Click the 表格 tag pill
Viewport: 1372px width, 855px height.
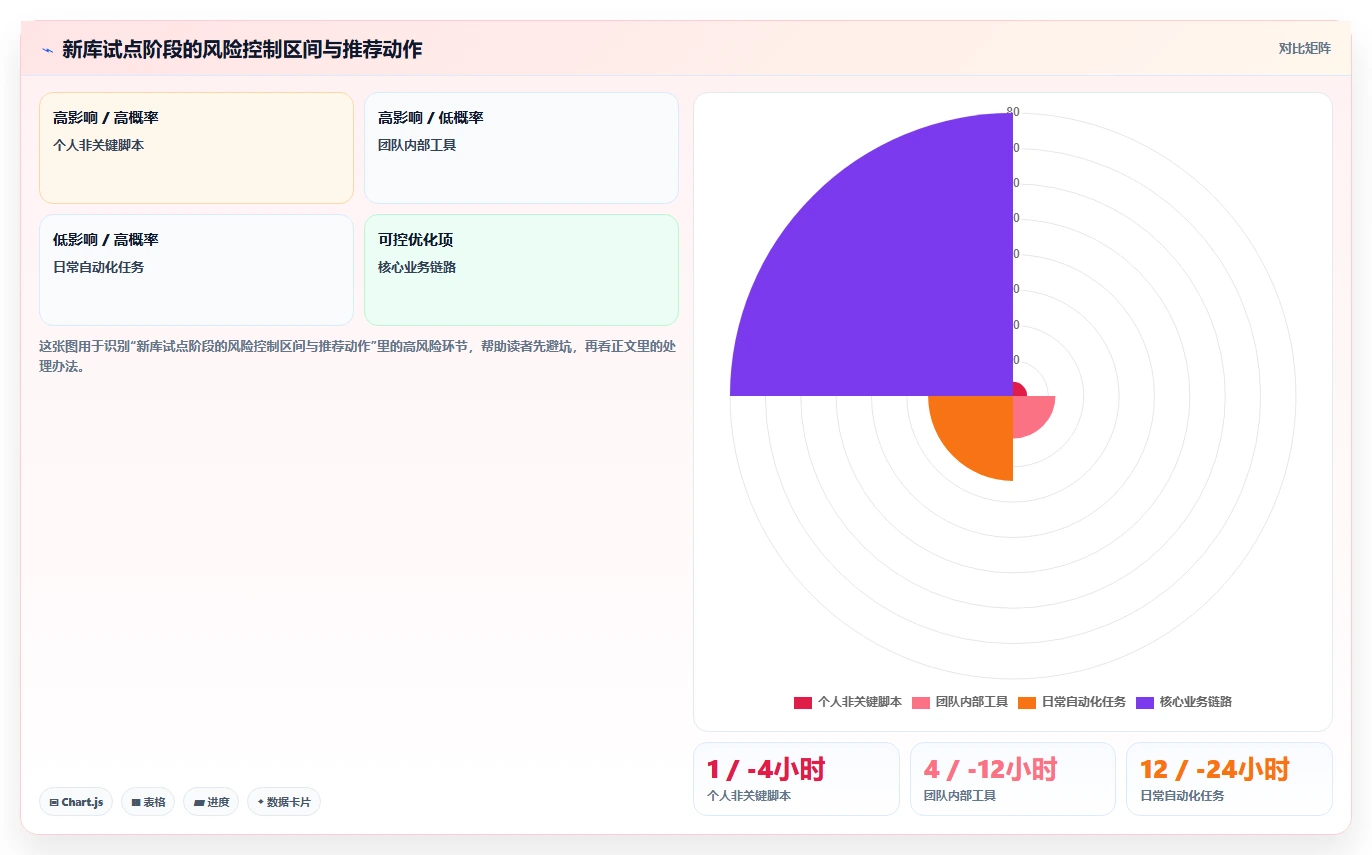(148, 802)
